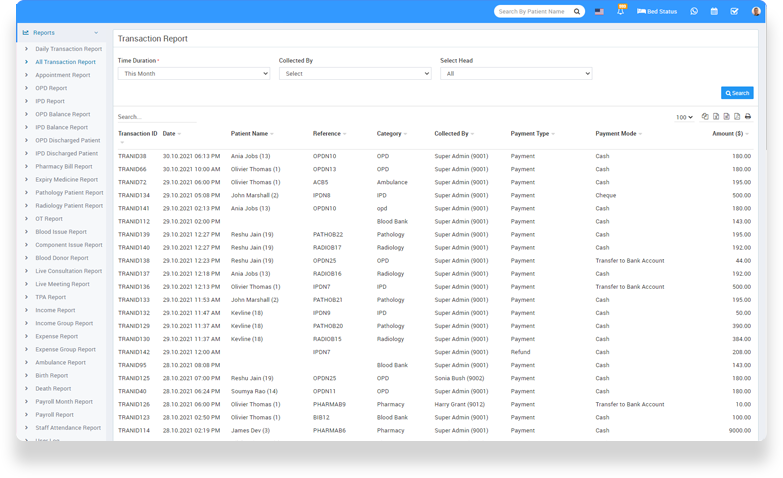
Task: Open the user profile avatar
Action: click(756, 12)
